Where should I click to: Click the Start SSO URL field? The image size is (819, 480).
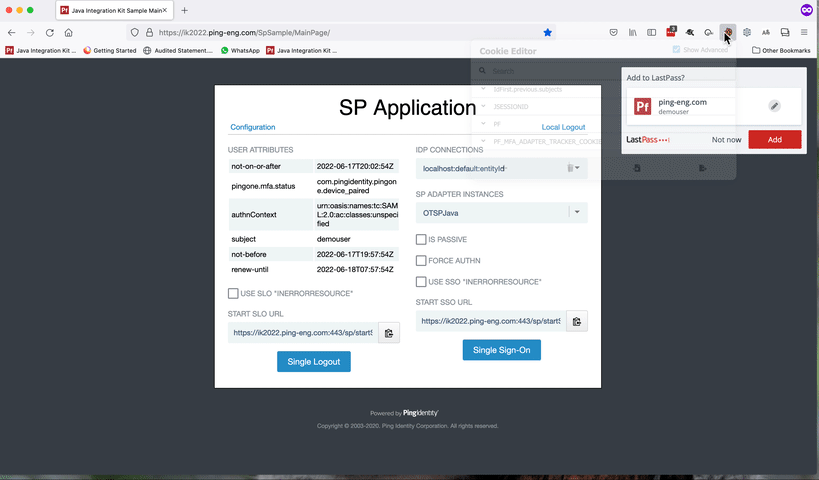click(x=491, y=321)
